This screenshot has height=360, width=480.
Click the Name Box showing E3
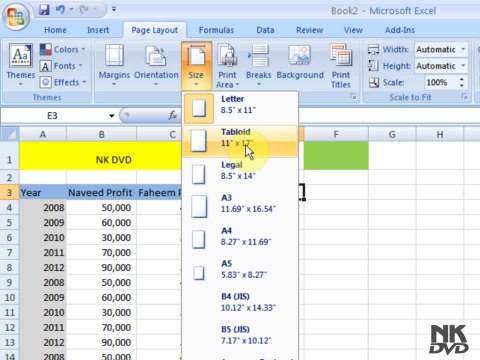tap(53, 116)
